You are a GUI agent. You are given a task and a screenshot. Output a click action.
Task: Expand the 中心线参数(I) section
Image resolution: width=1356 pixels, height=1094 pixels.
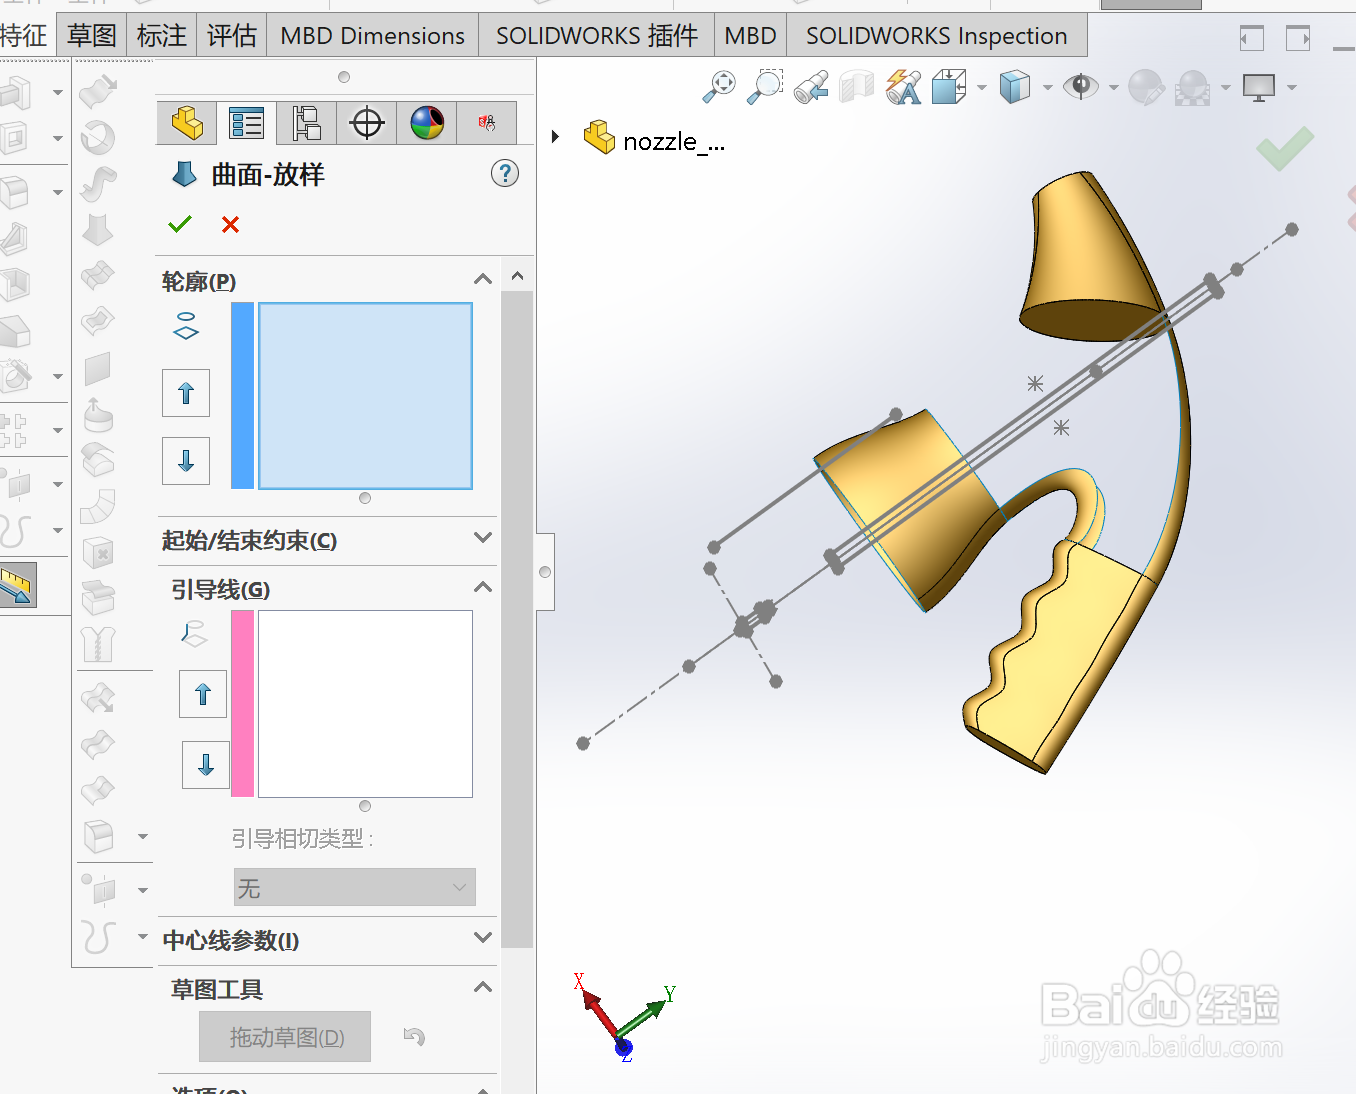pos(483,938)
